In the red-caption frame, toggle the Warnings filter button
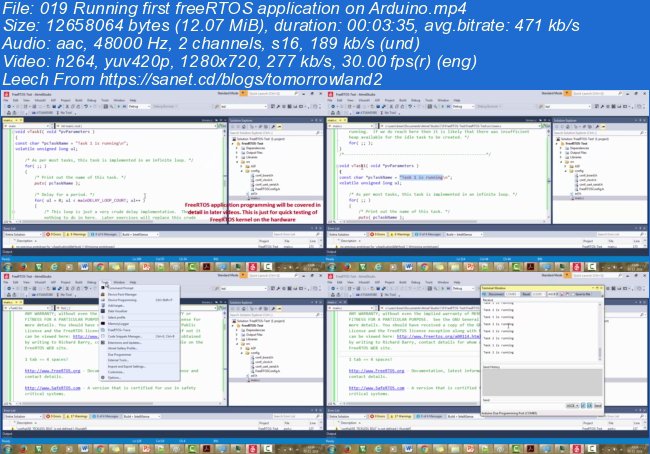The image size is (650, 454). coord(75,234)
